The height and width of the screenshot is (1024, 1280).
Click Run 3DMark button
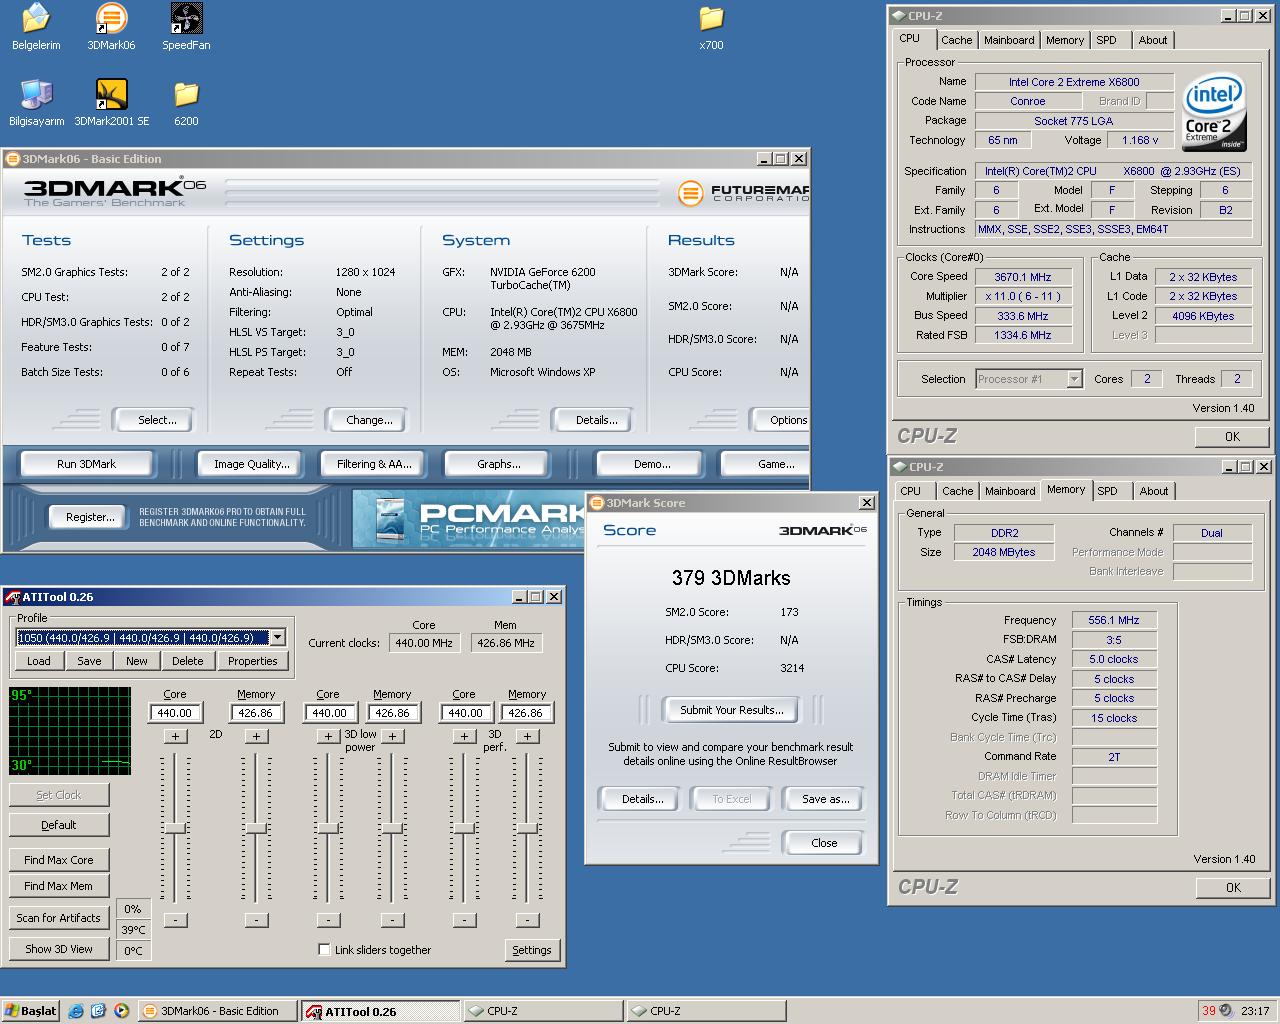point(86,464)
